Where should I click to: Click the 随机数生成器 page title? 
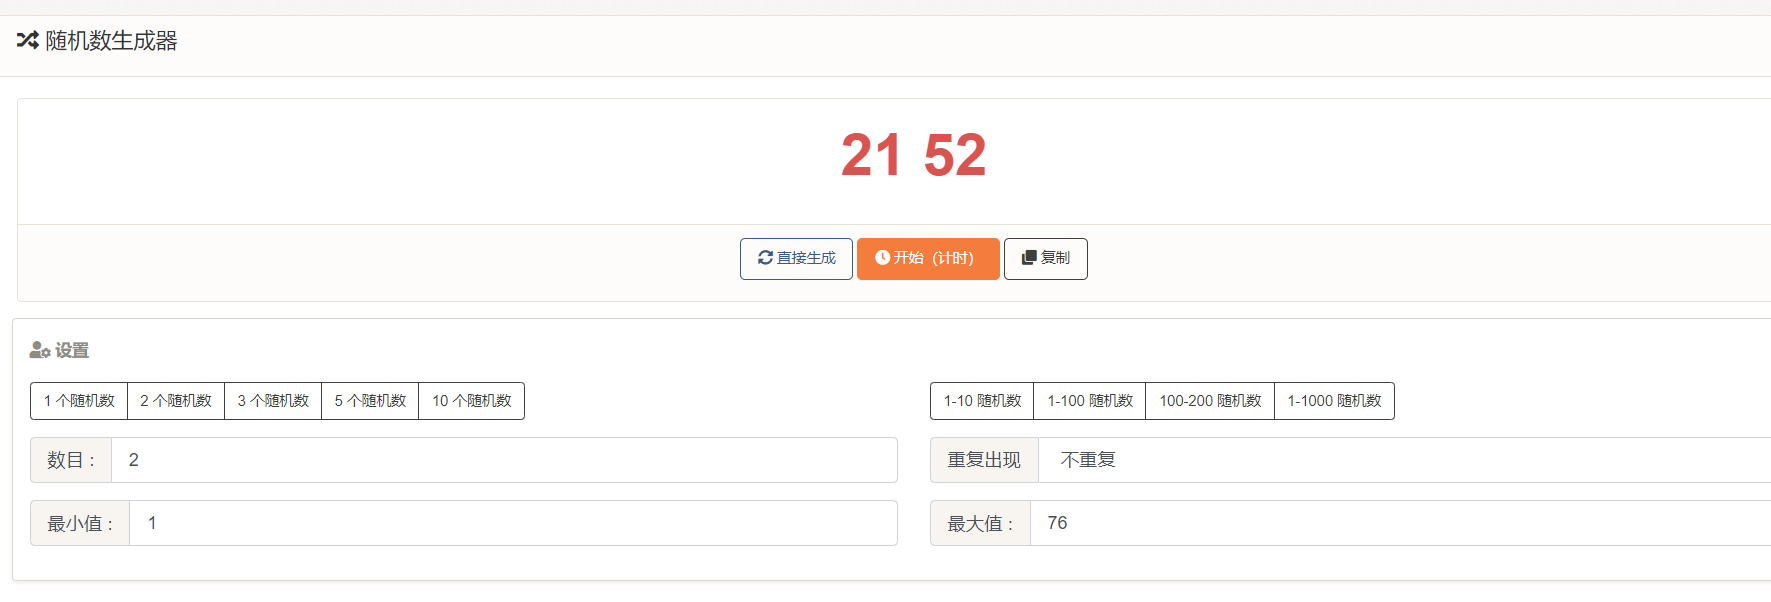point(111,41)
